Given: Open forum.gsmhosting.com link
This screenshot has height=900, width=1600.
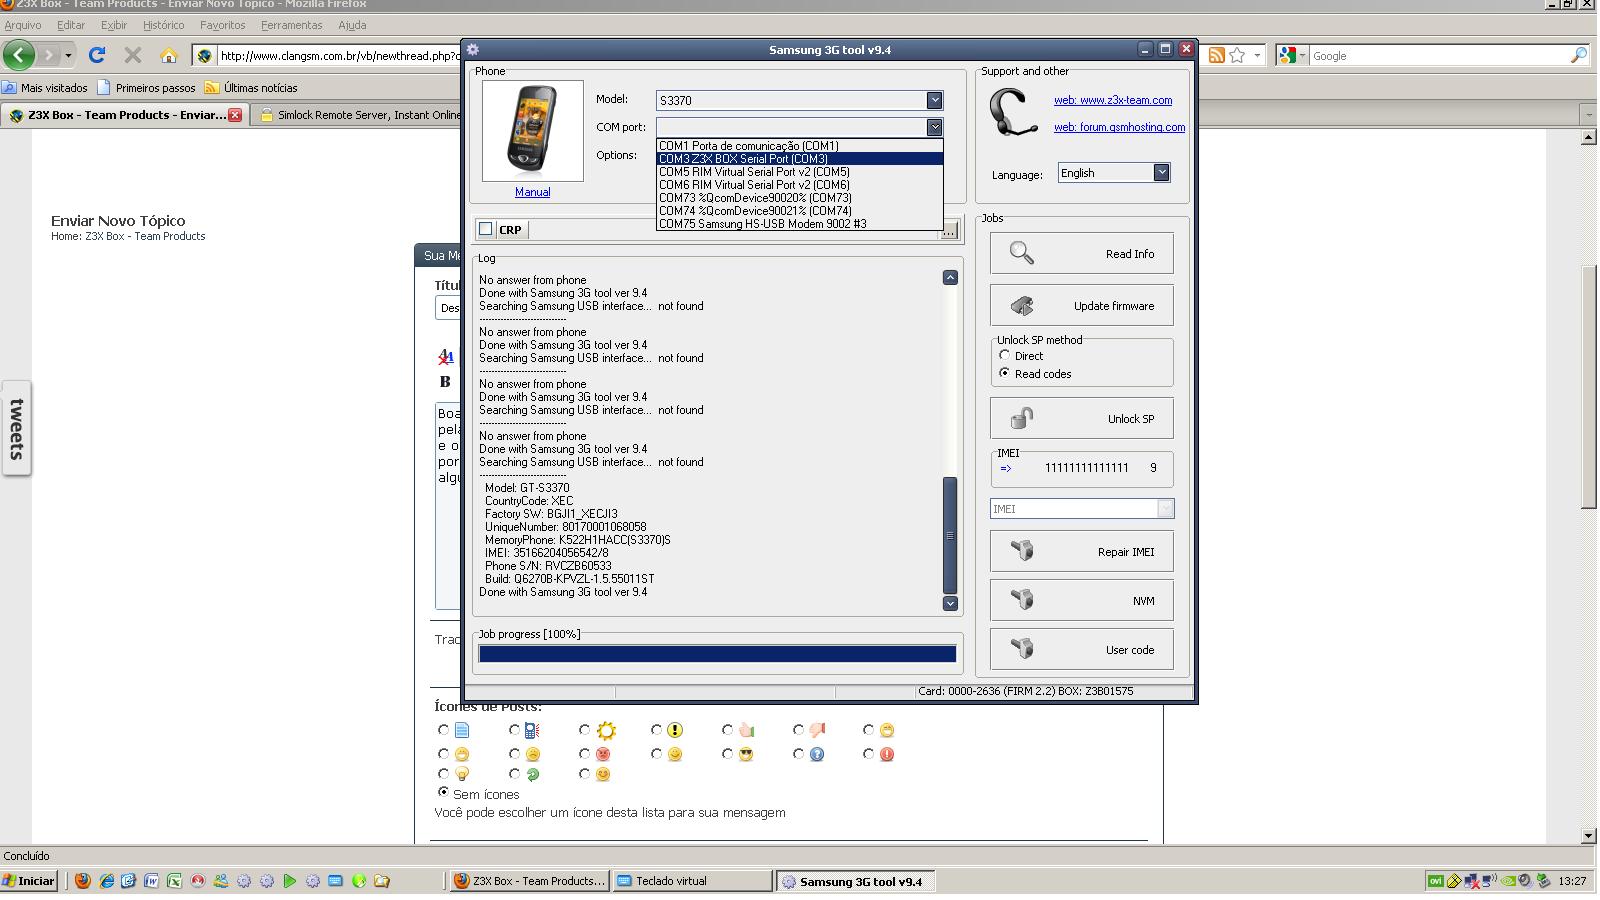Looking at the screenshot, I should (1119, 127).
